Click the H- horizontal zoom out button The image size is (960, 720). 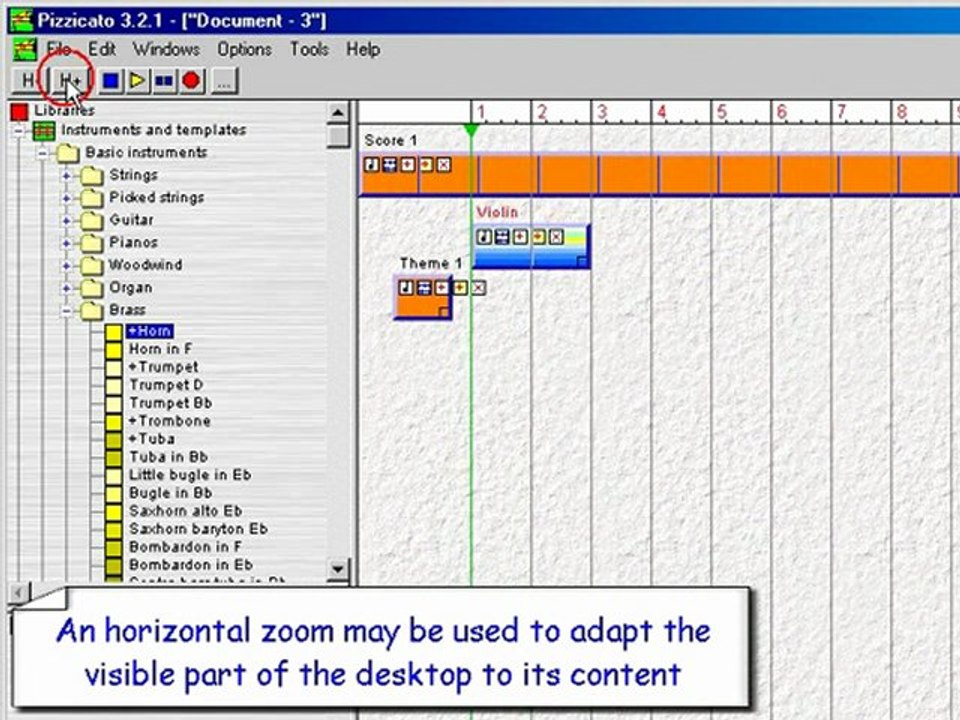(x=28, y=81)
